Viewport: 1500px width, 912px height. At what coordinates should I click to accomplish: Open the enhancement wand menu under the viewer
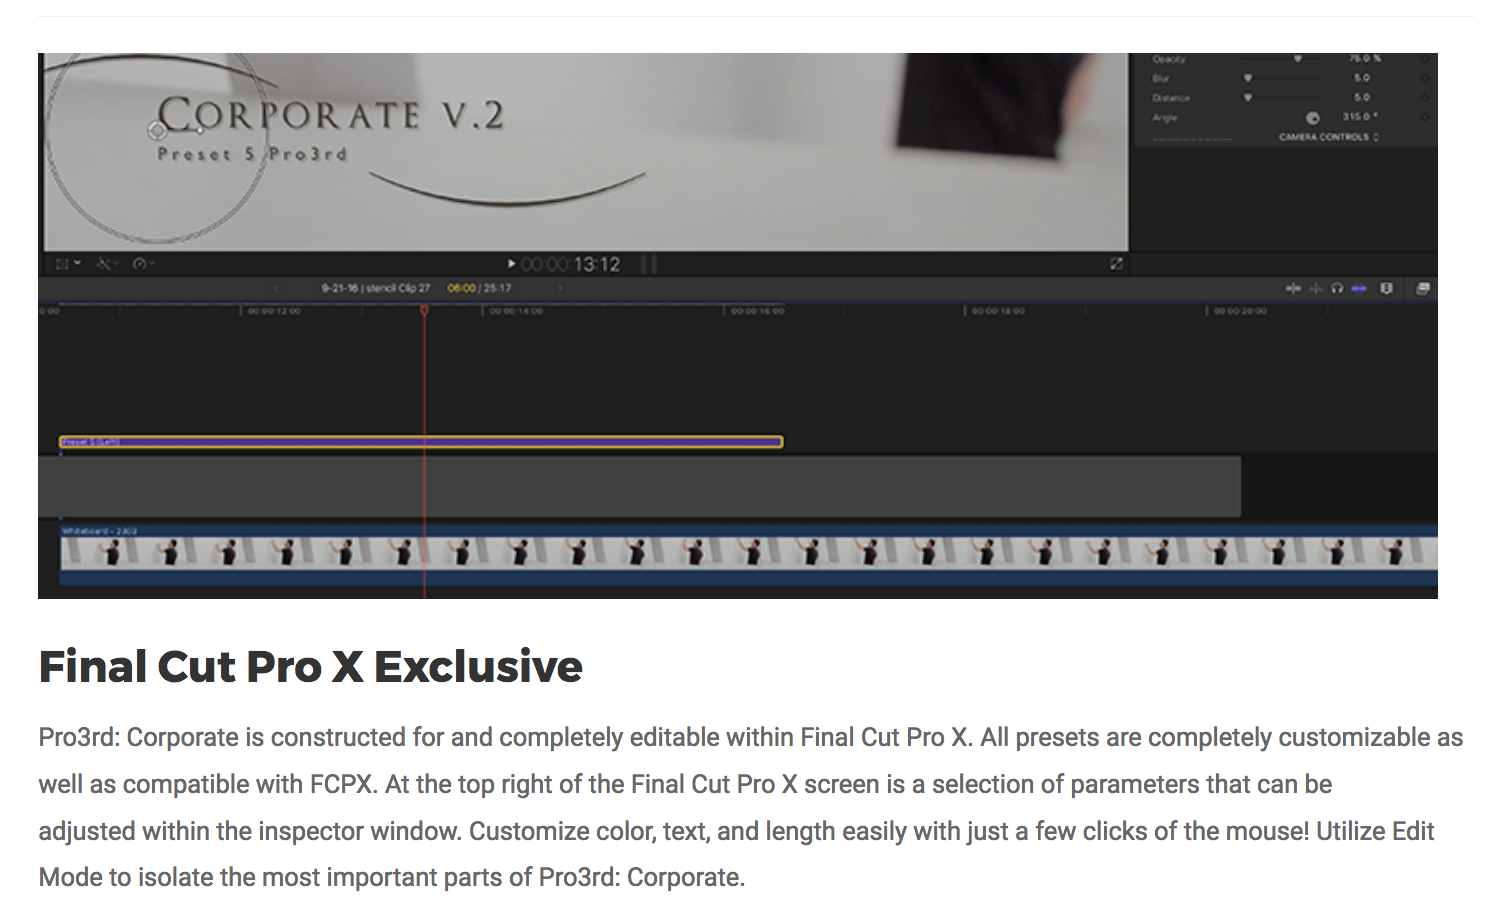click(106, 264)
